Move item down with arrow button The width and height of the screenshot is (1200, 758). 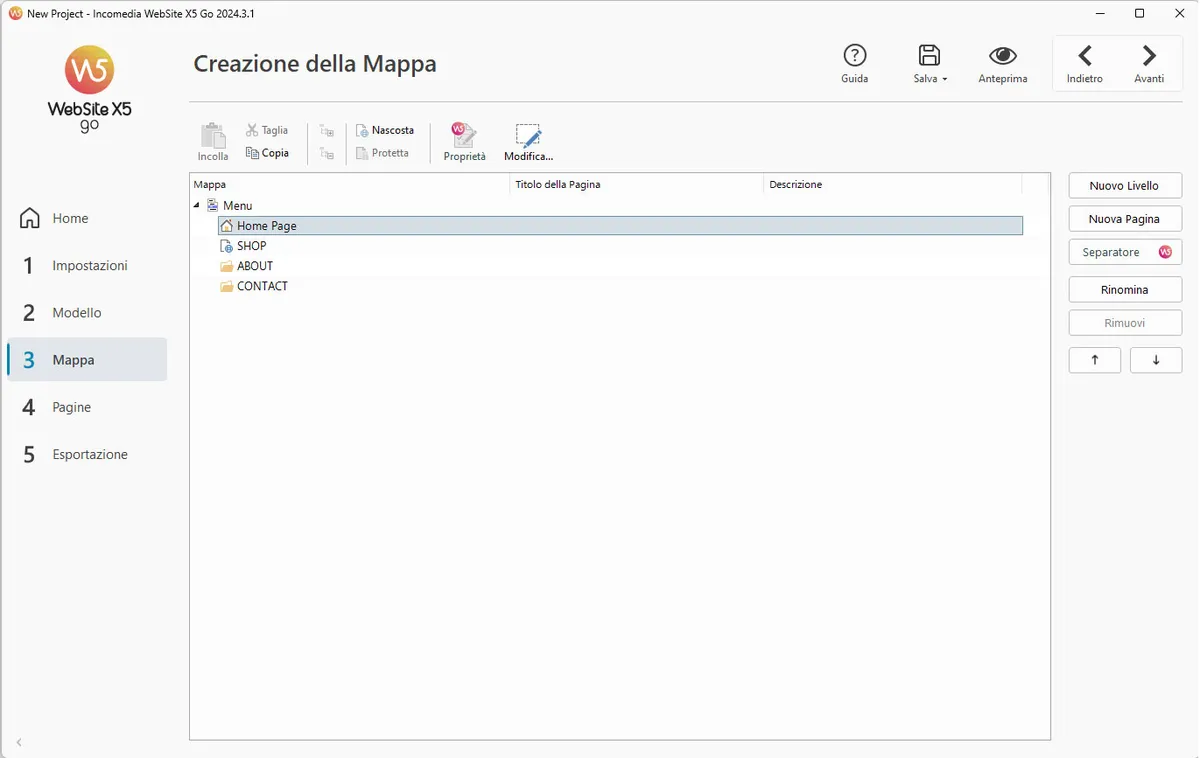click(x=1156, y=360)
